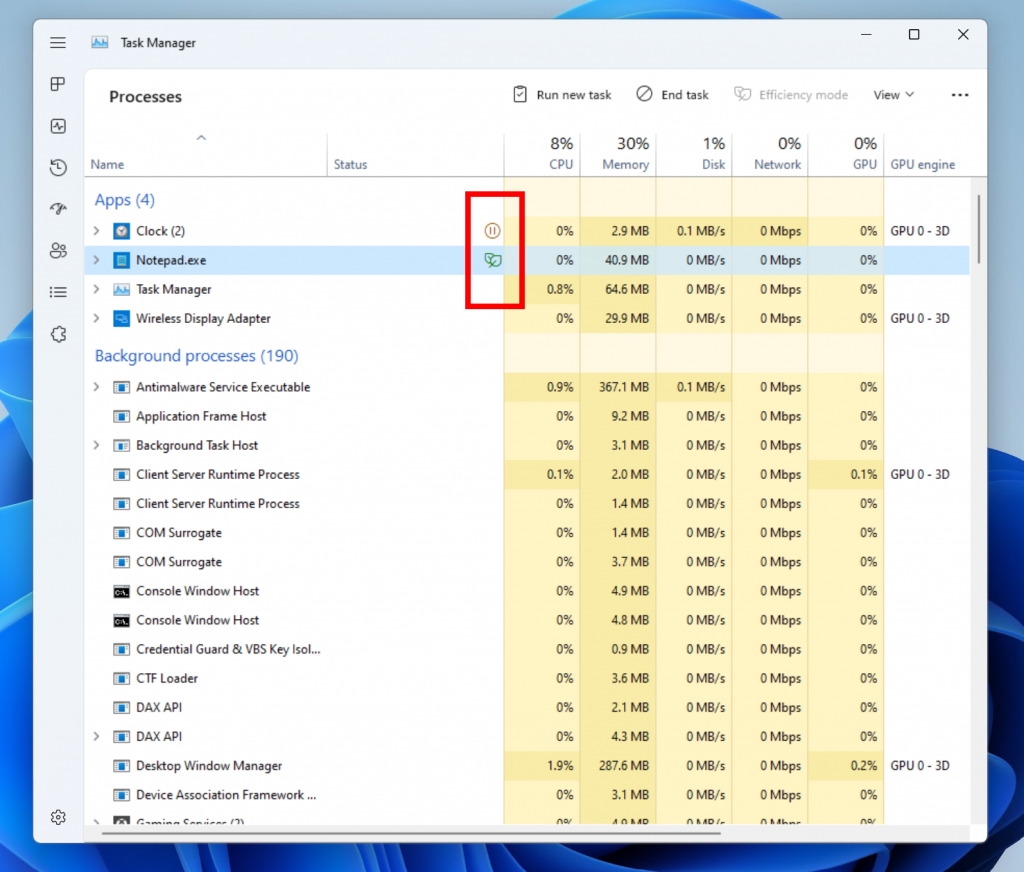This screenshot has height=872, width=1024.
Task: Open the View dropdown menu
Action: click(893, 94)
